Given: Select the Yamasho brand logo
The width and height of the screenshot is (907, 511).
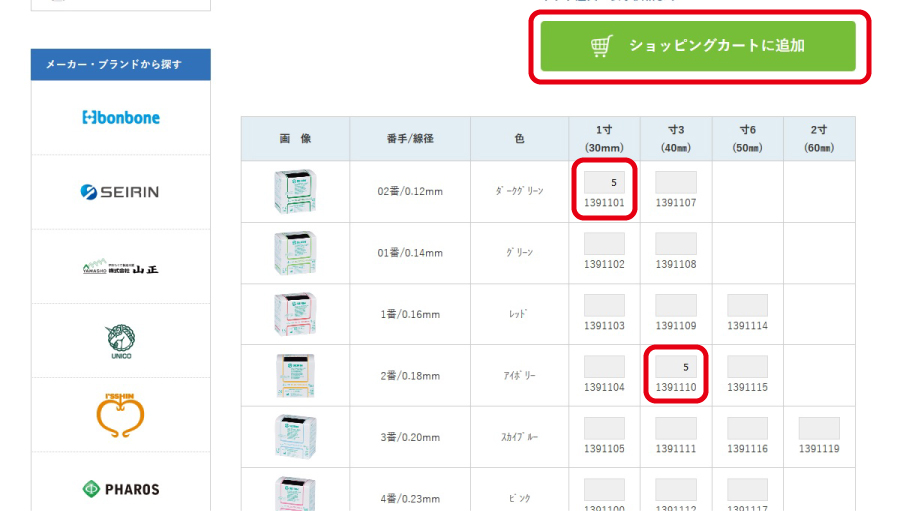Looking at the screenshot, I should (x=120, y=267).
